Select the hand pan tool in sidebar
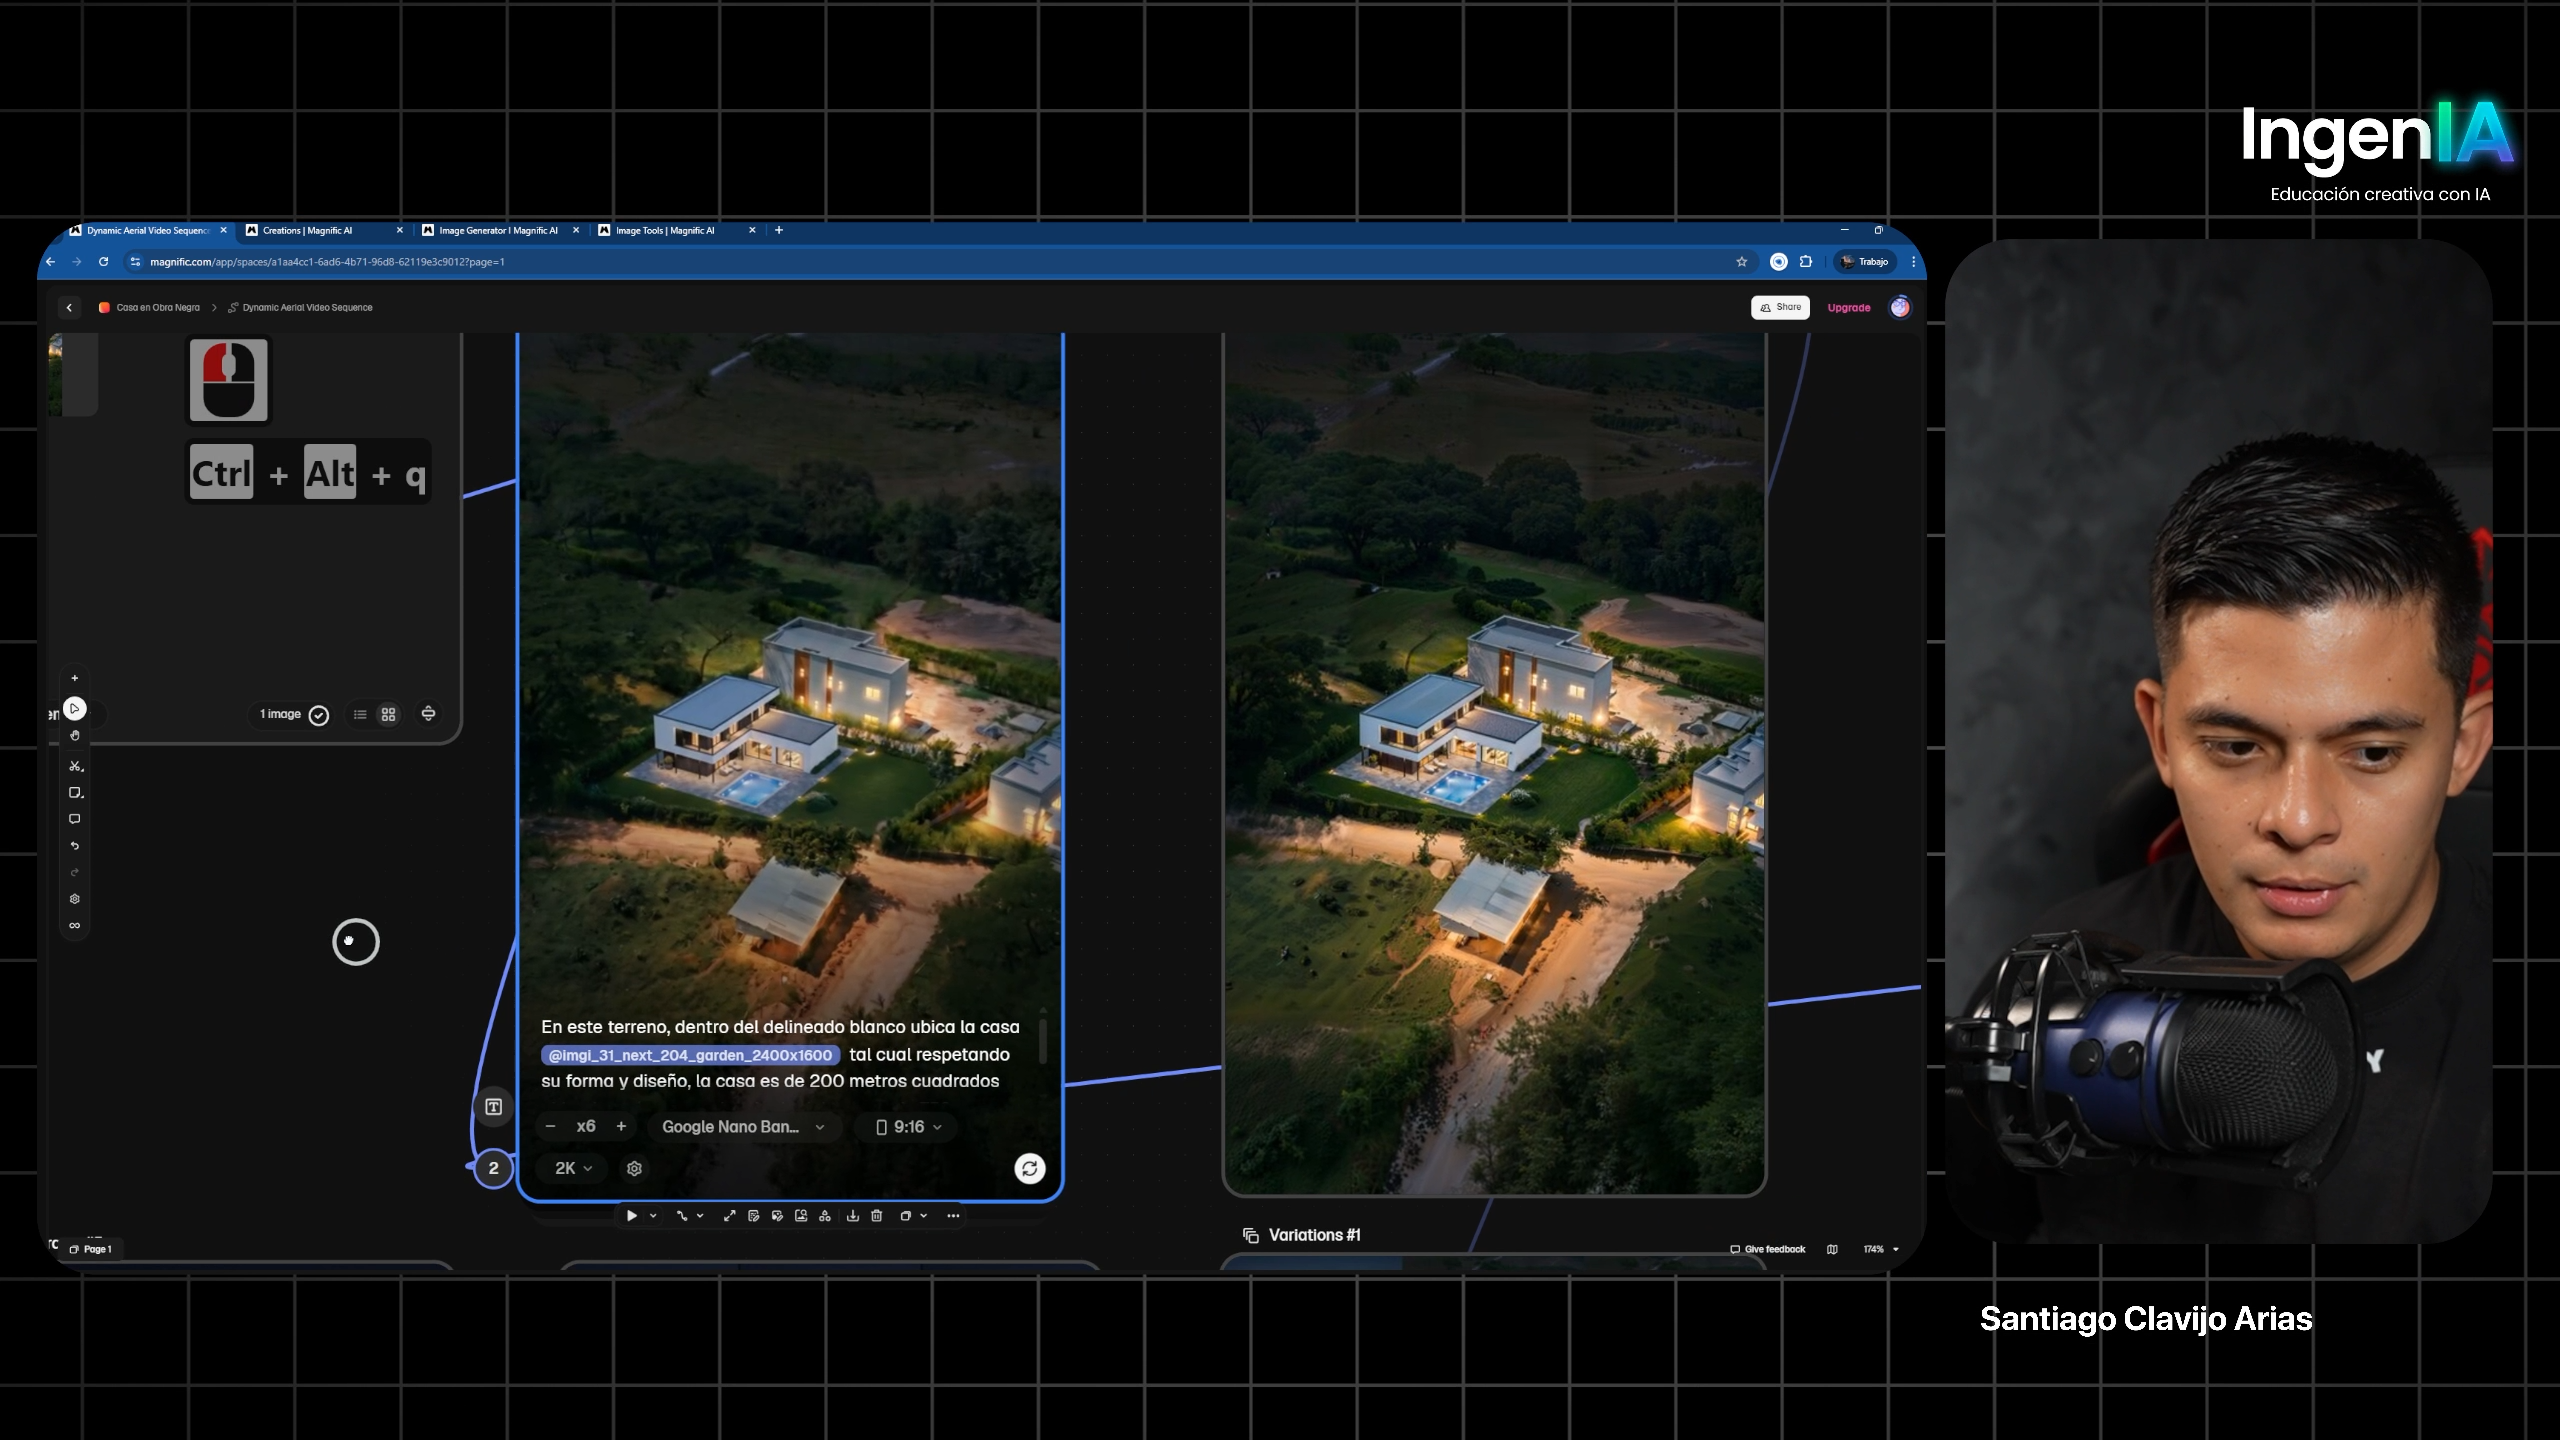 tap(74, 736)
